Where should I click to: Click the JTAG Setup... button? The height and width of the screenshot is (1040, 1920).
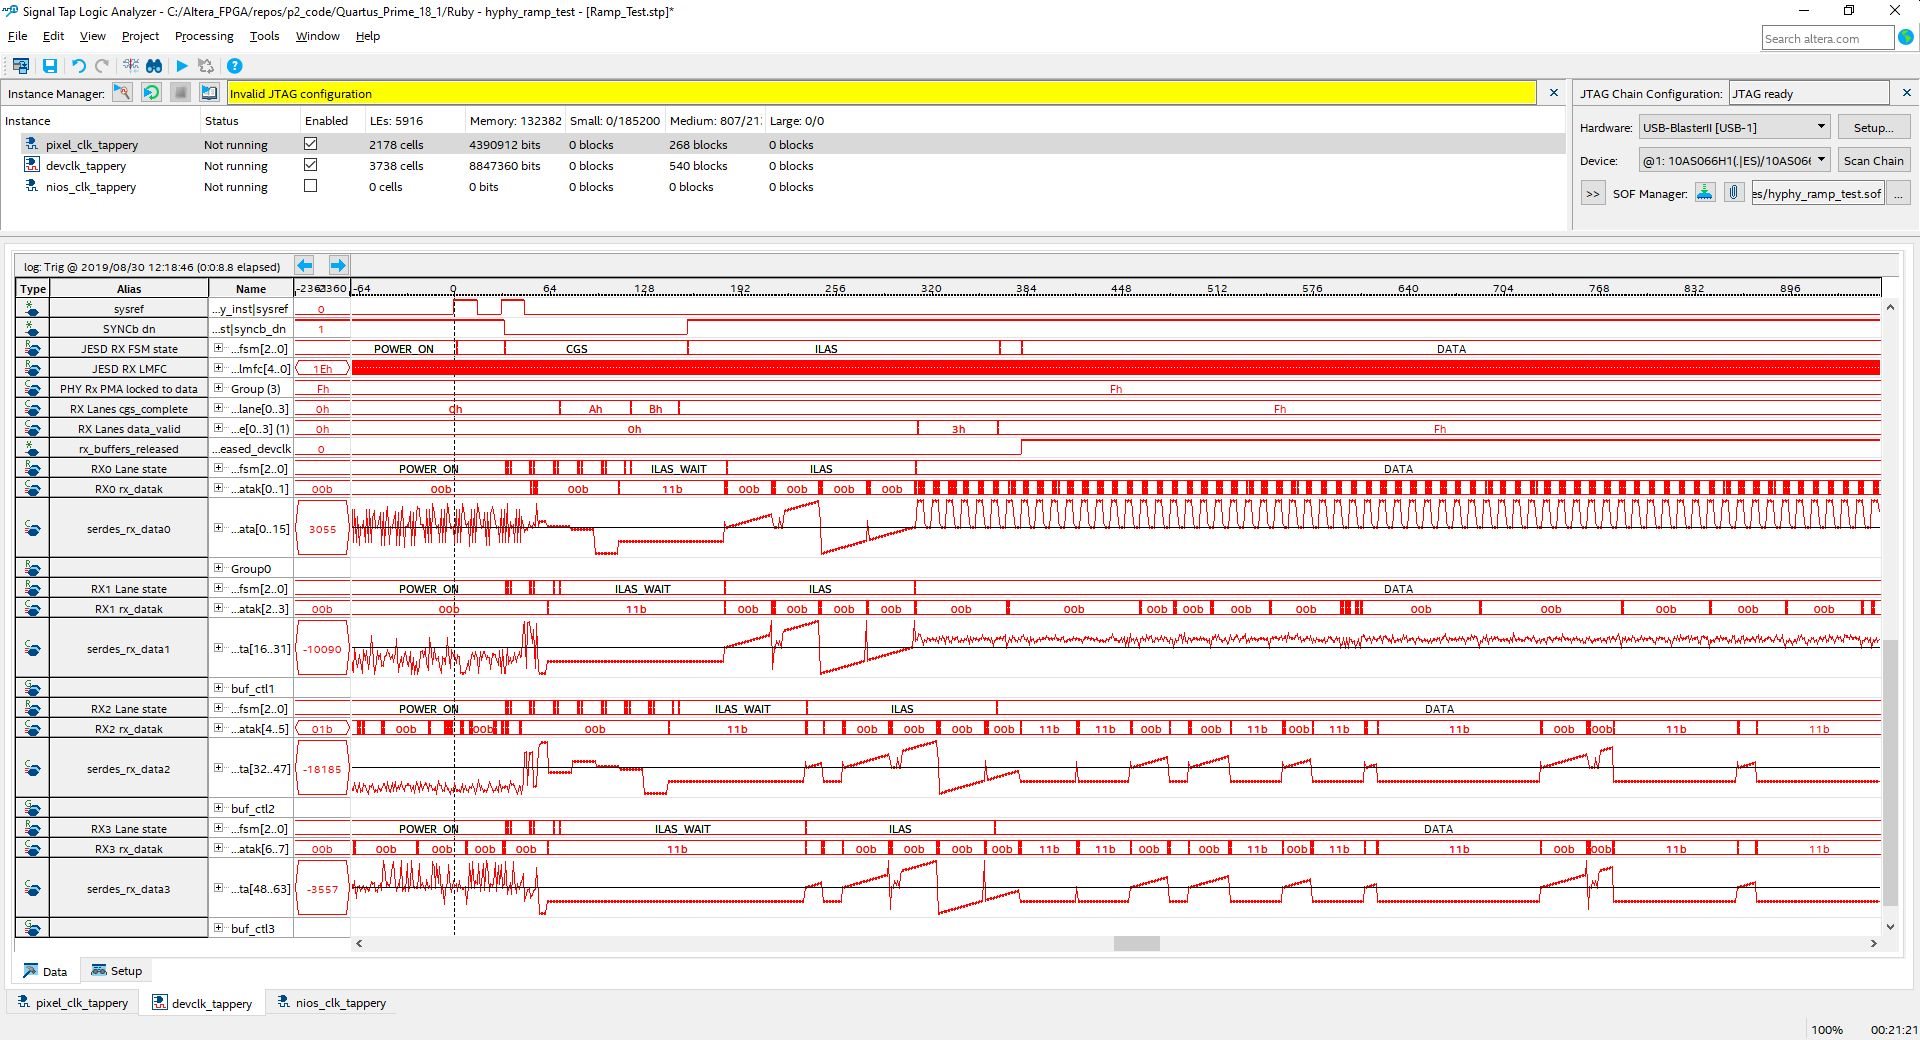1873,127
